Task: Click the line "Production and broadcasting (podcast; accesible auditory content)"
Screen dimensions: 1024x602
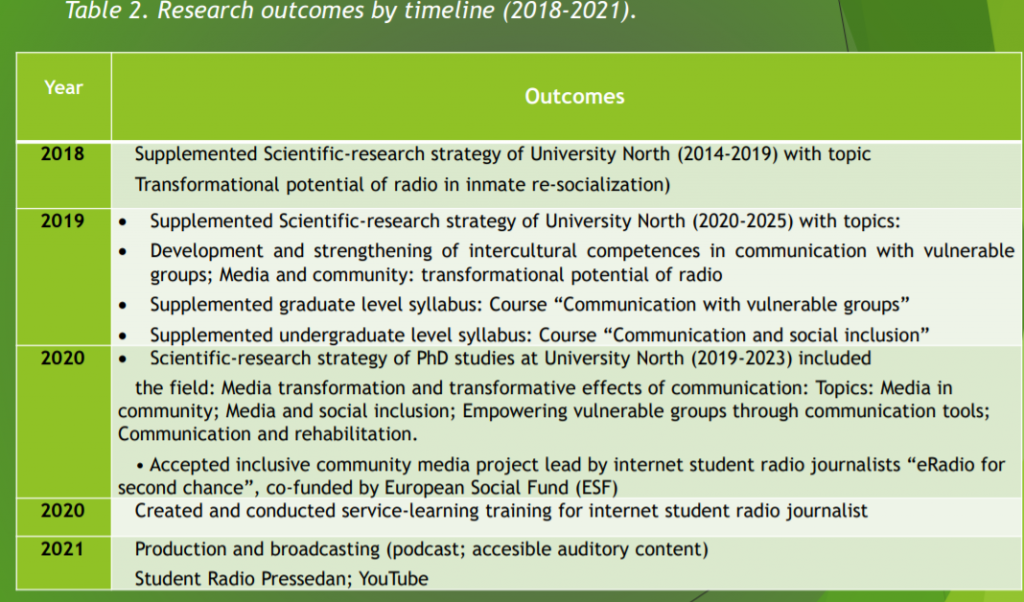Action: (x=421, y=549)
